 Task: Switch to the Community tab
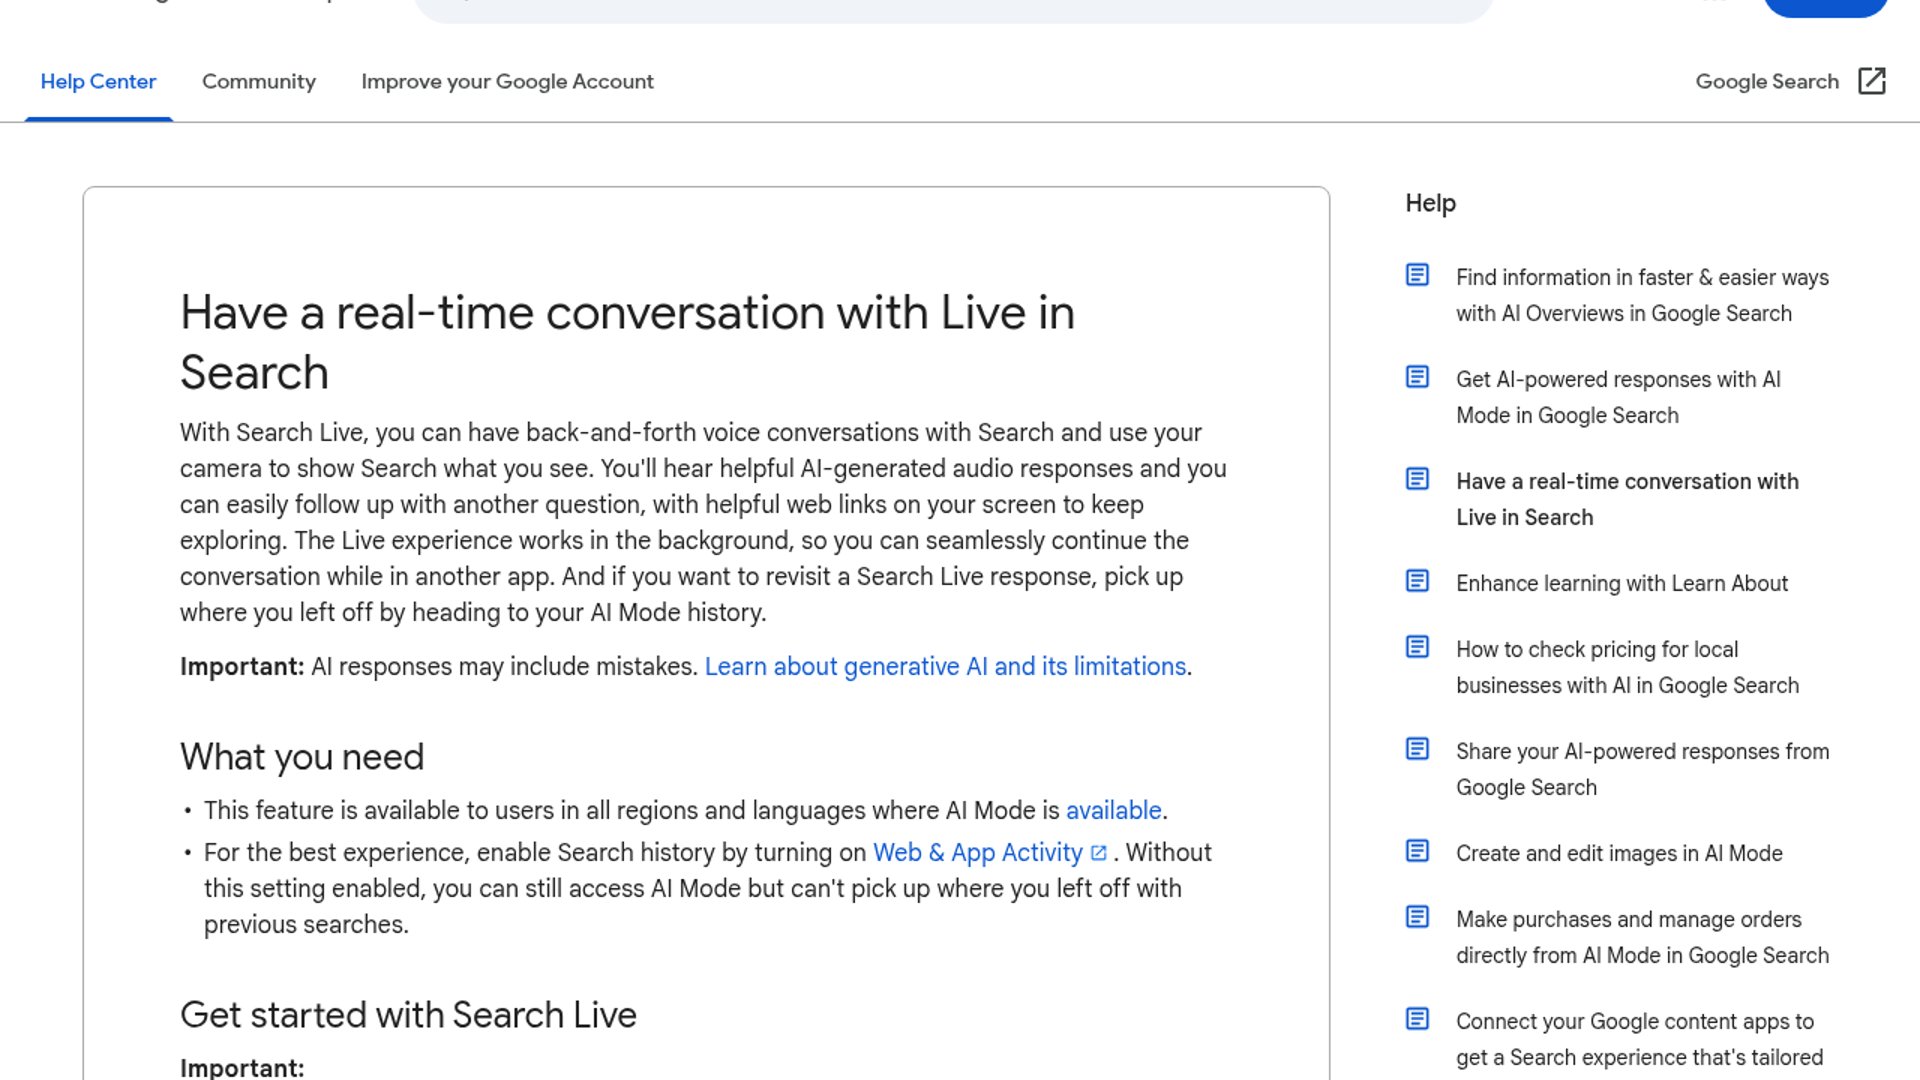258,82
